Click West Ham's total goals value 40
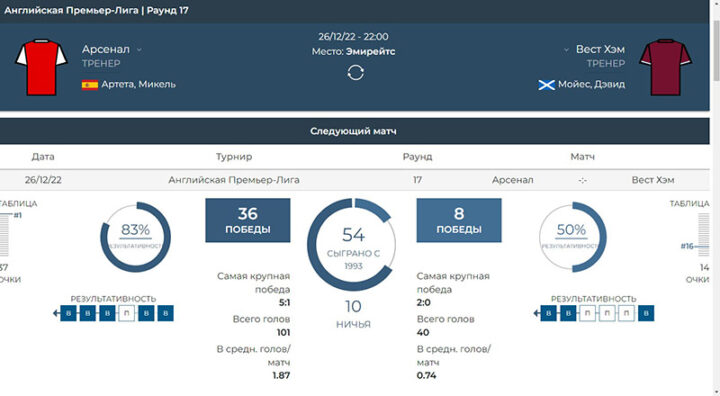The height and width of the screenshot is (396, 720). point(422,333)
